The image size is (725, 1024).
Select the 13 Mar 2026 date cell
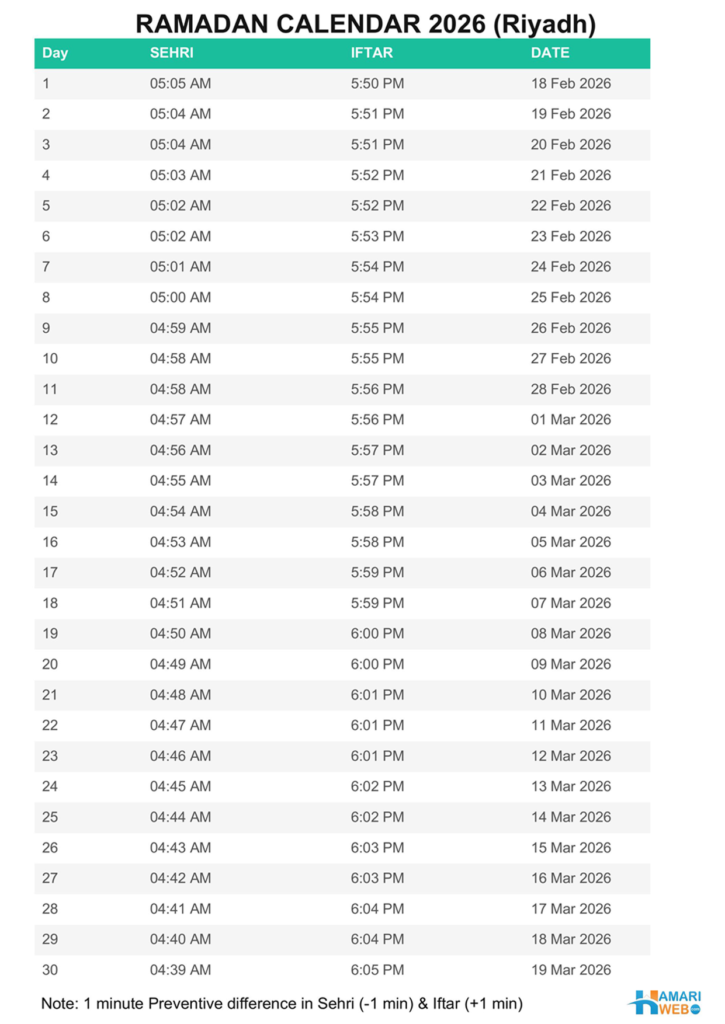click(x=571, y=786)
